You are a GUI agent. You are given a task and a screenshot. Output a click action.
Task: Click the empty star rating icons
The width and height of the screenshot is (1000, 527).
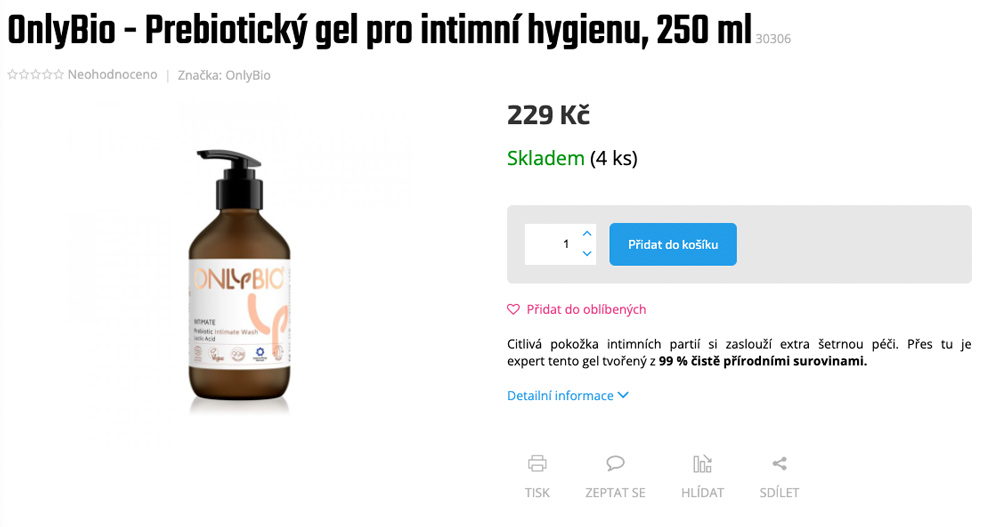tap(36, 75)
